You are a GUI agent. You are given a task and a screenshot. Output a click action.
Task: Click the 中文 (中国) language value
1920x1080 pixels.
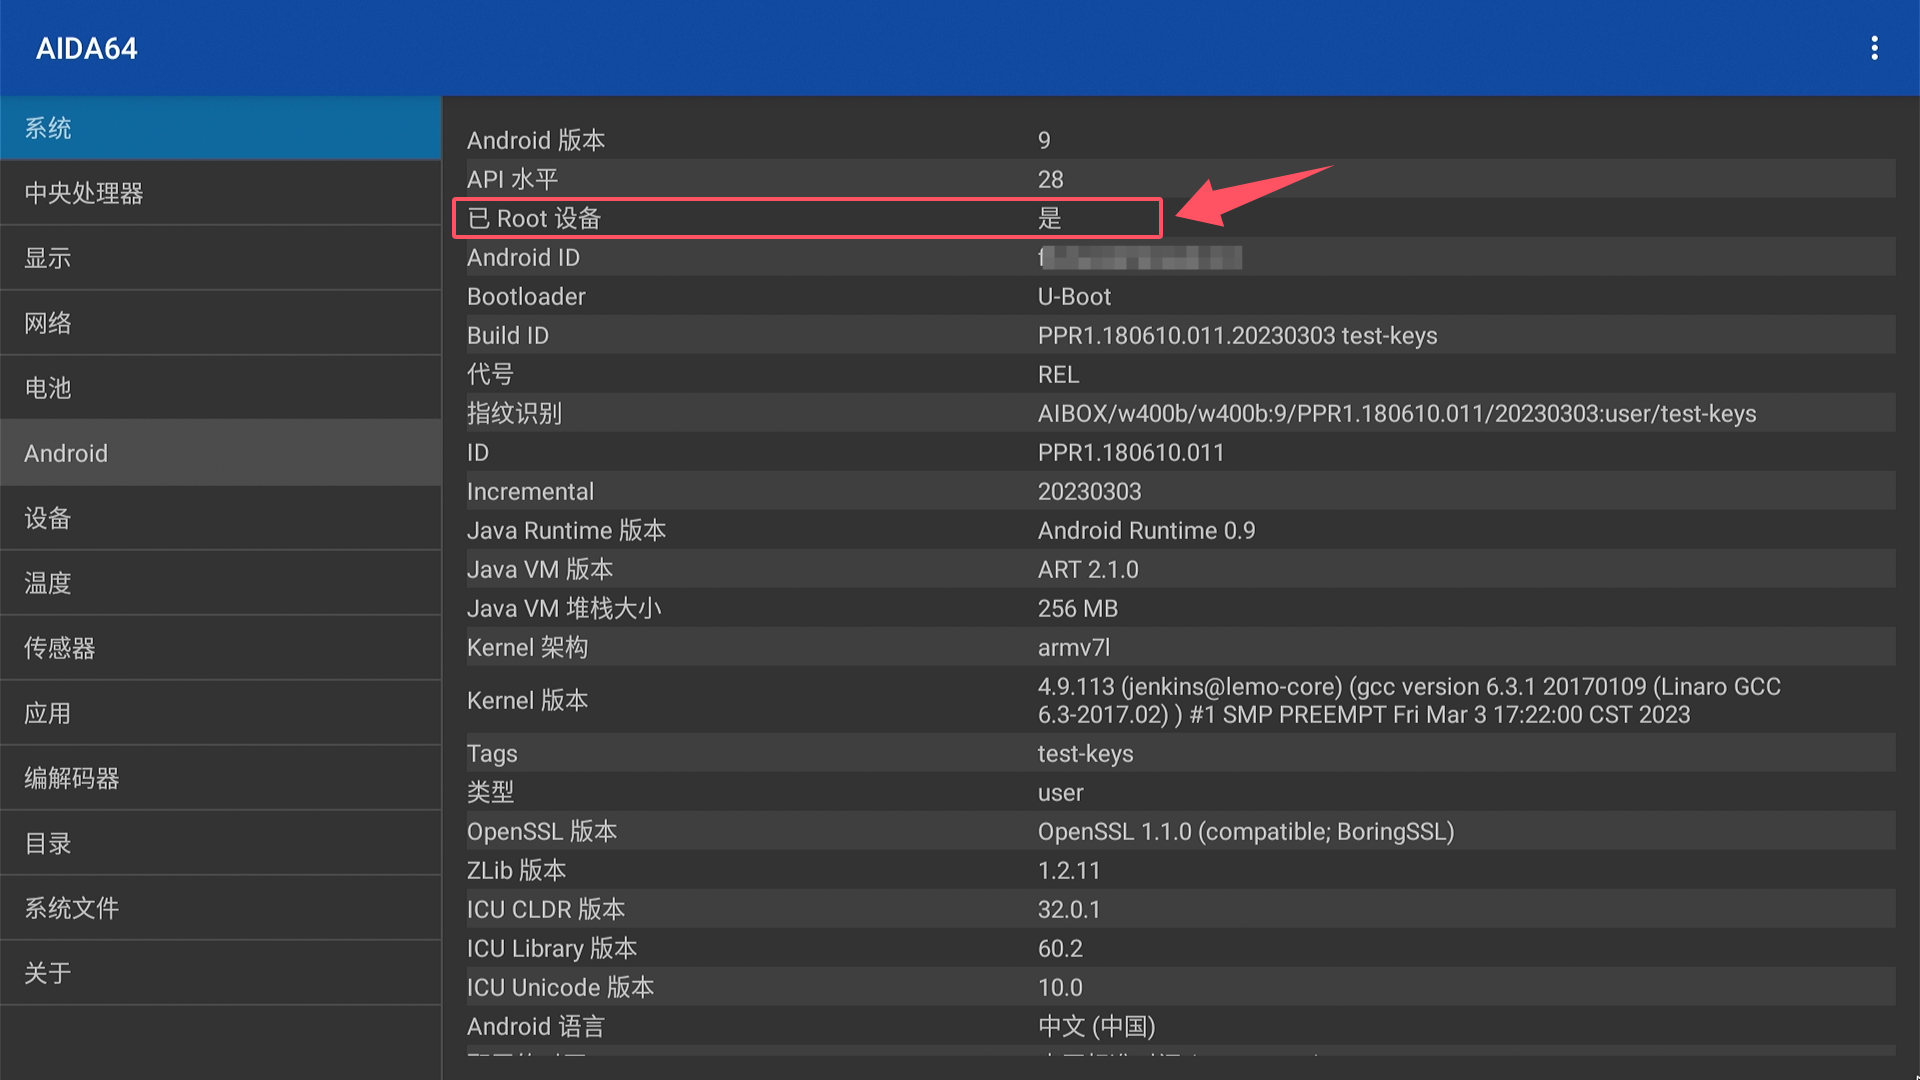click(1096, 1026)
